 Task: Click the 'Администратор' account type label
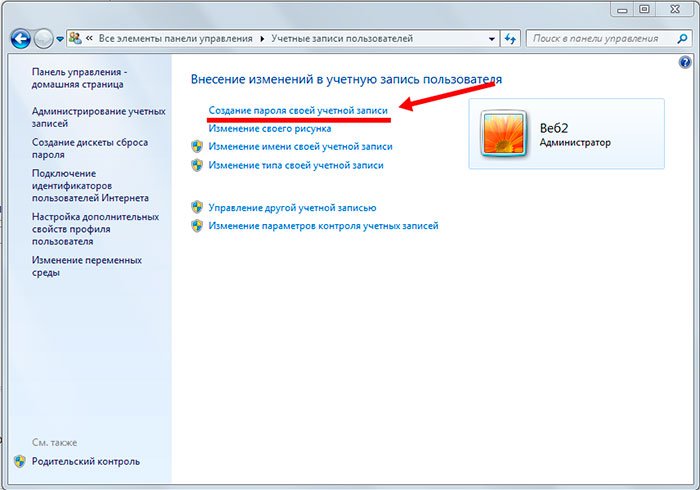click(575, 143)
